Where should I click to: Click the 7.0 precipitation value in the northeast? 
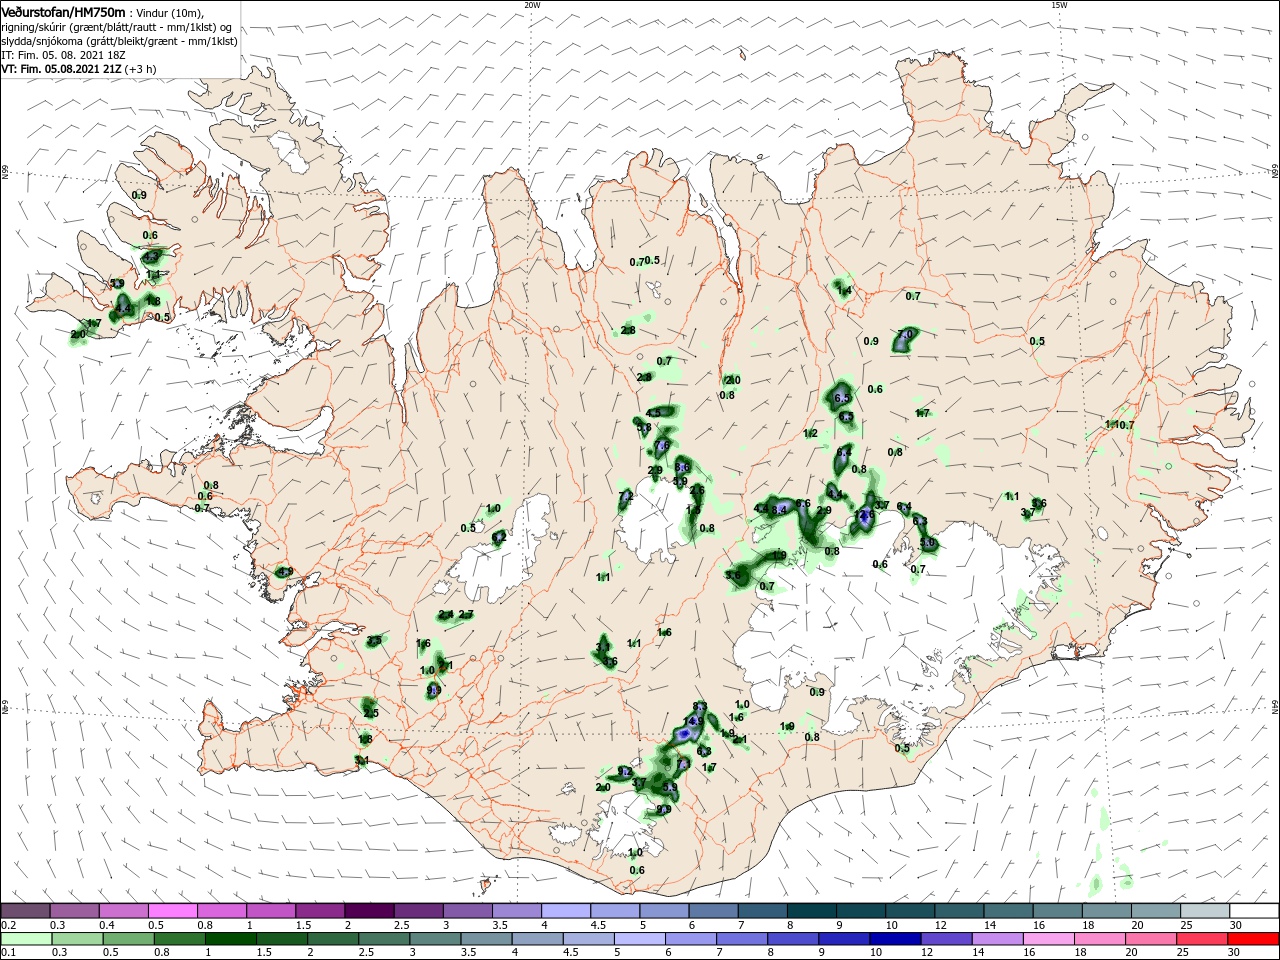(x=905, y=334)
